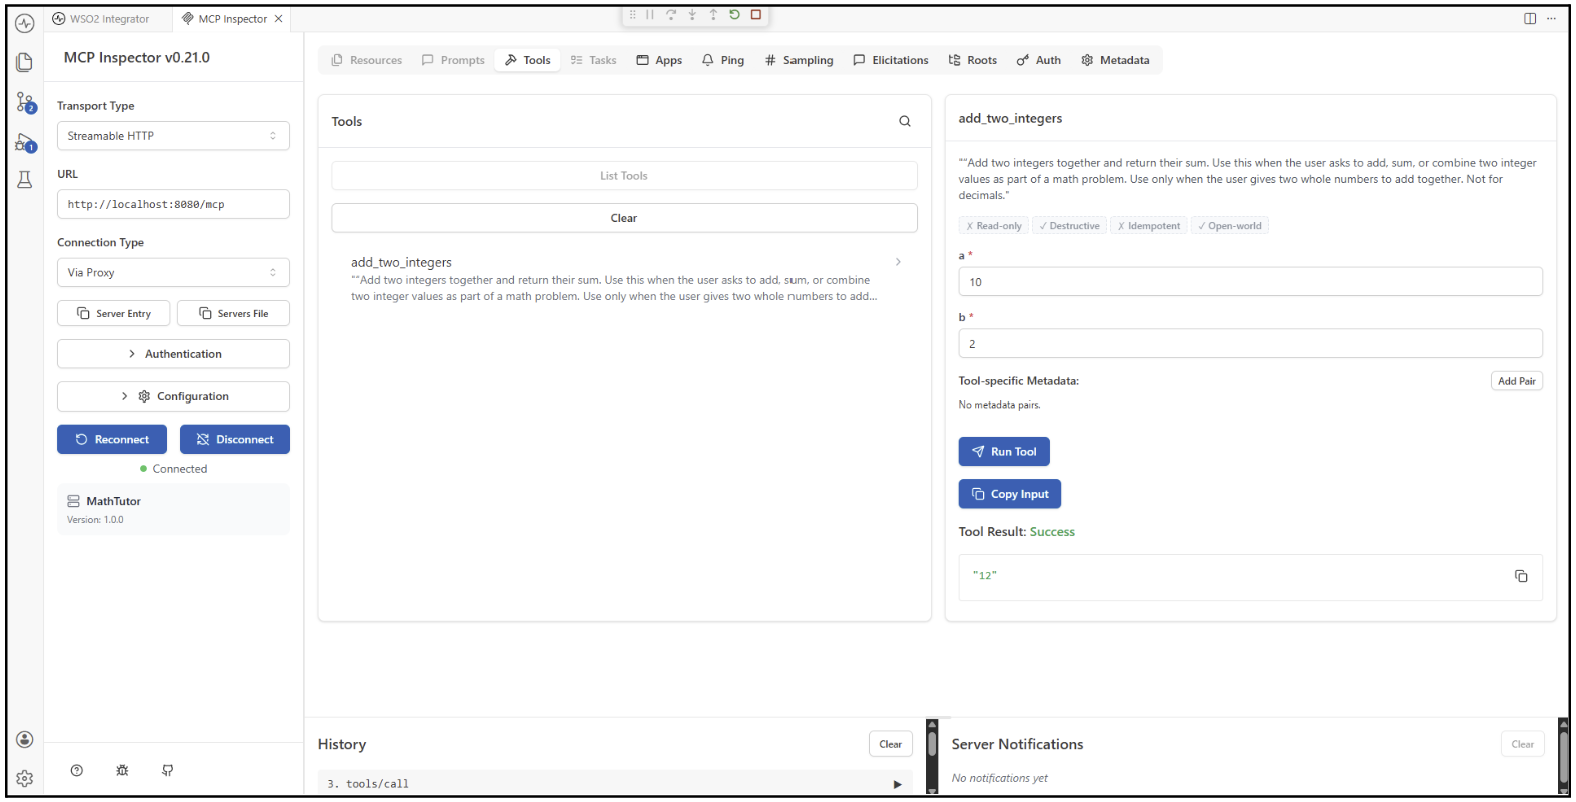Pause the debug session

click(x=650, y=15)
